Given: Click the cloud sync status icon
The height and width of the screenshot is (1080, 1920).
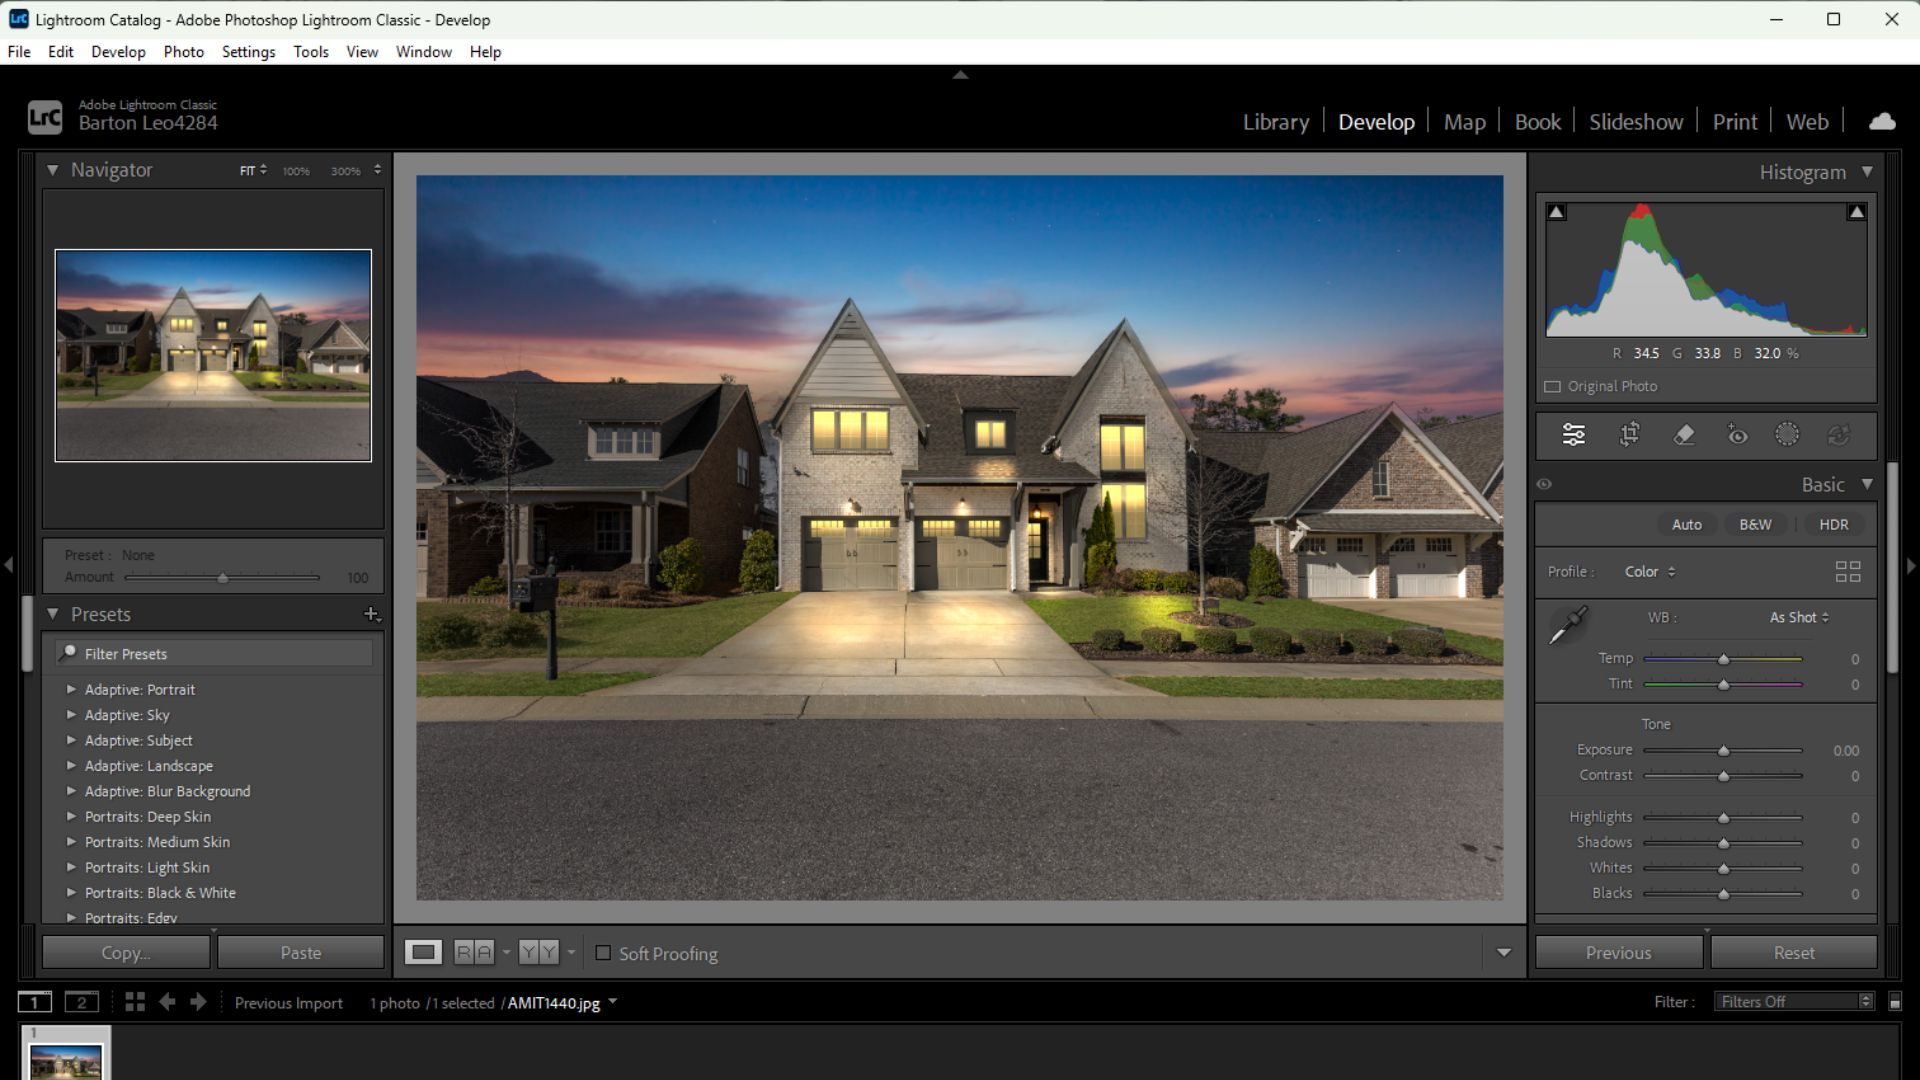Looking at the screenshot, I should [x=1882, y=122].
